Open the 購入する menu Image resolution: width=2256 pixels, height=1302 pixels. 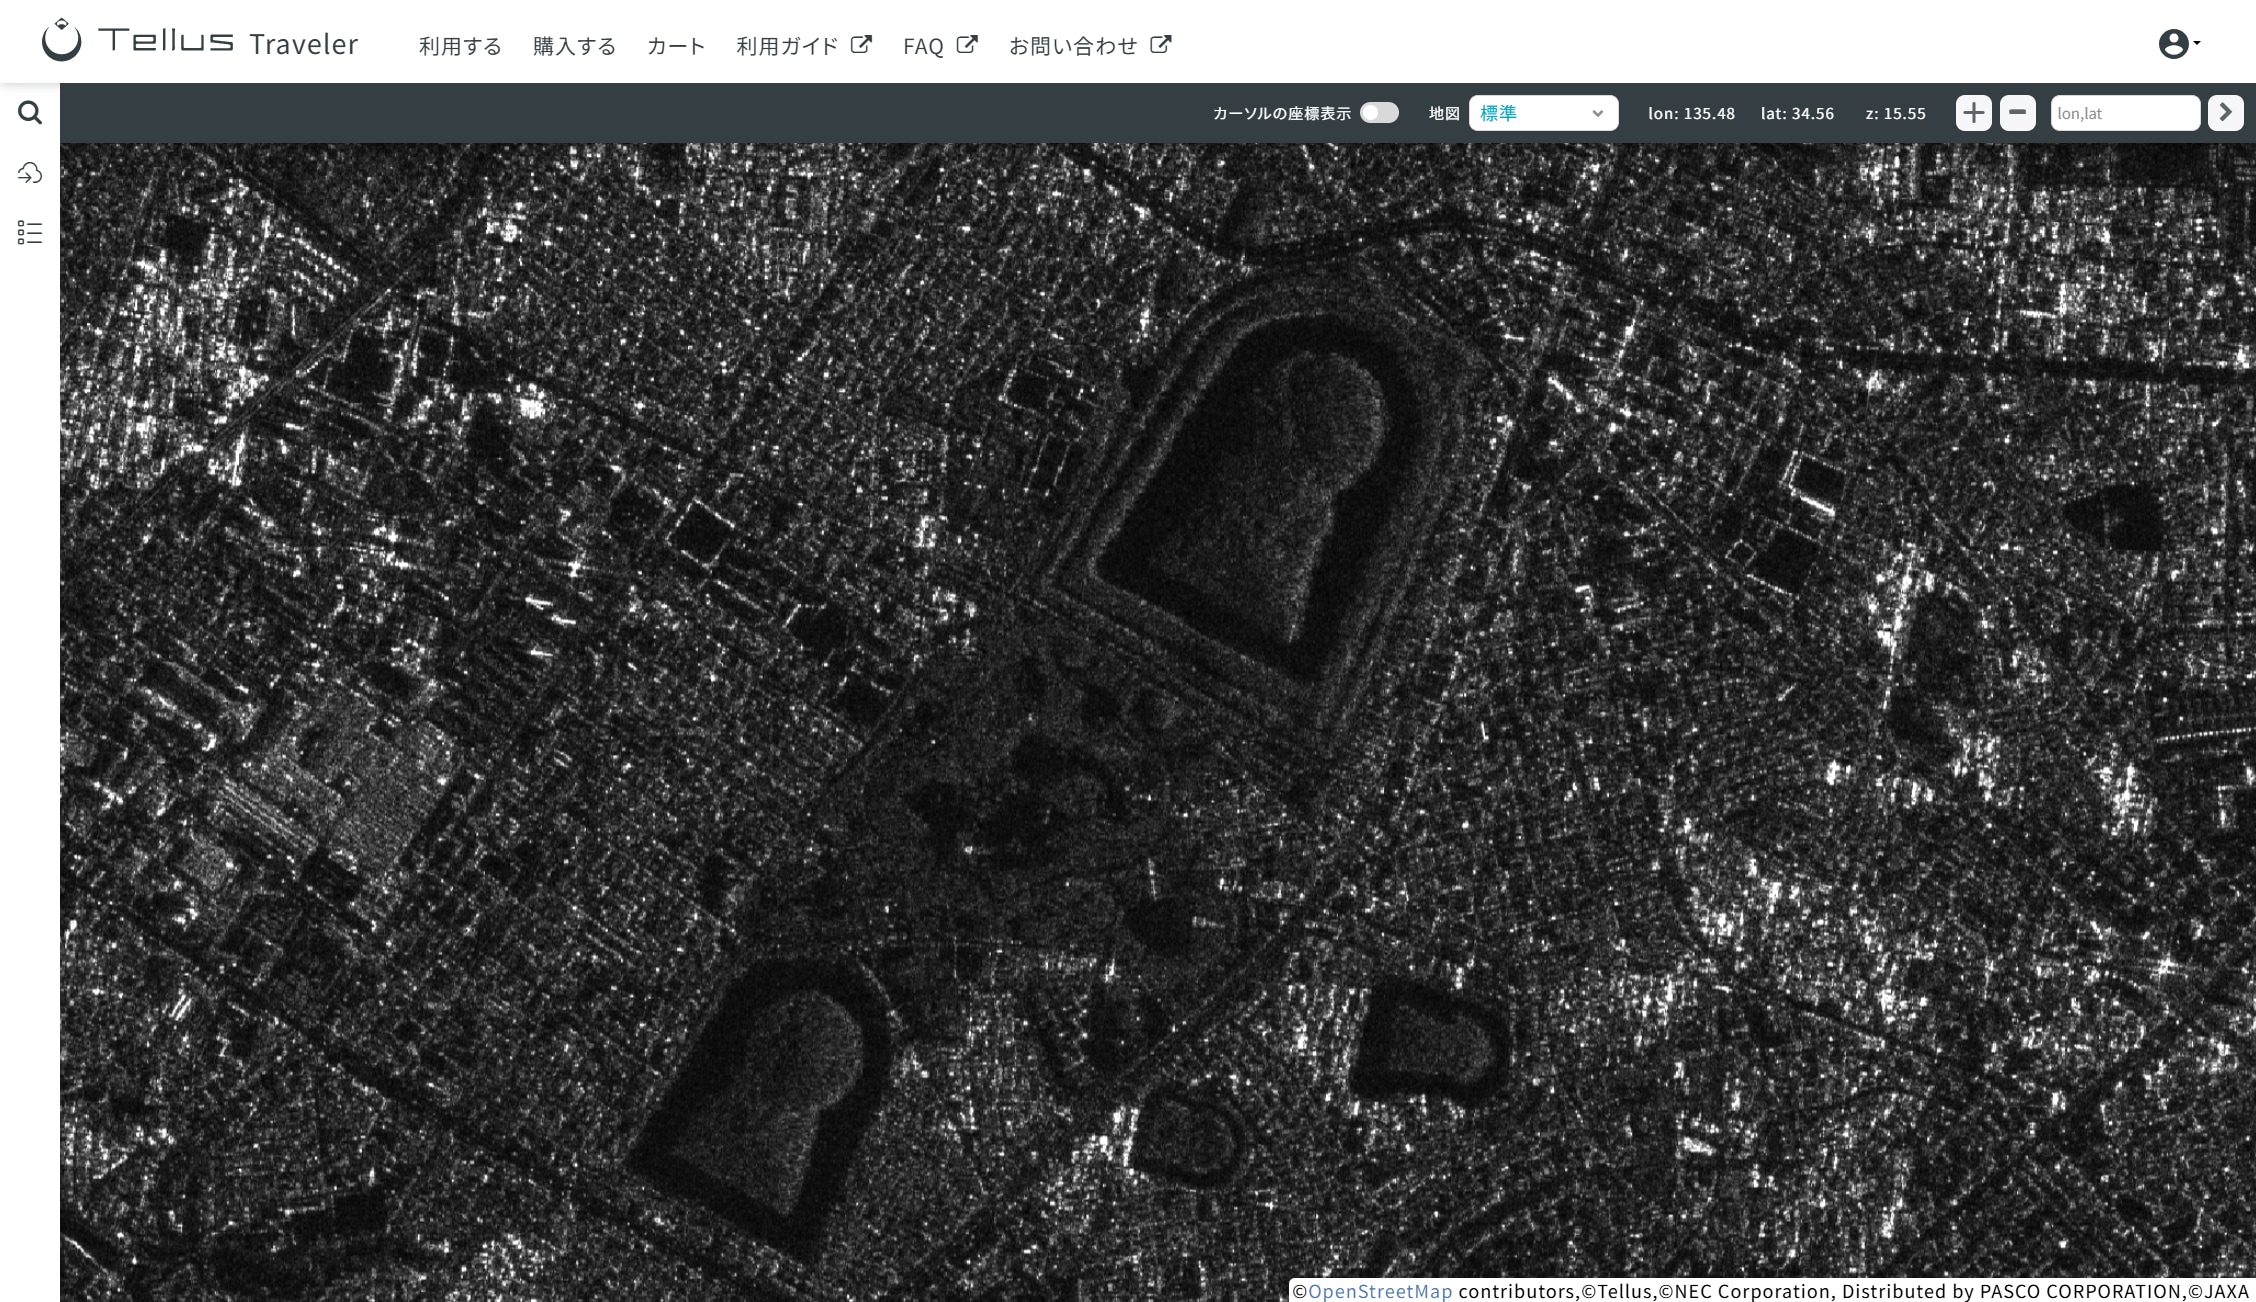tap(574, 46)
